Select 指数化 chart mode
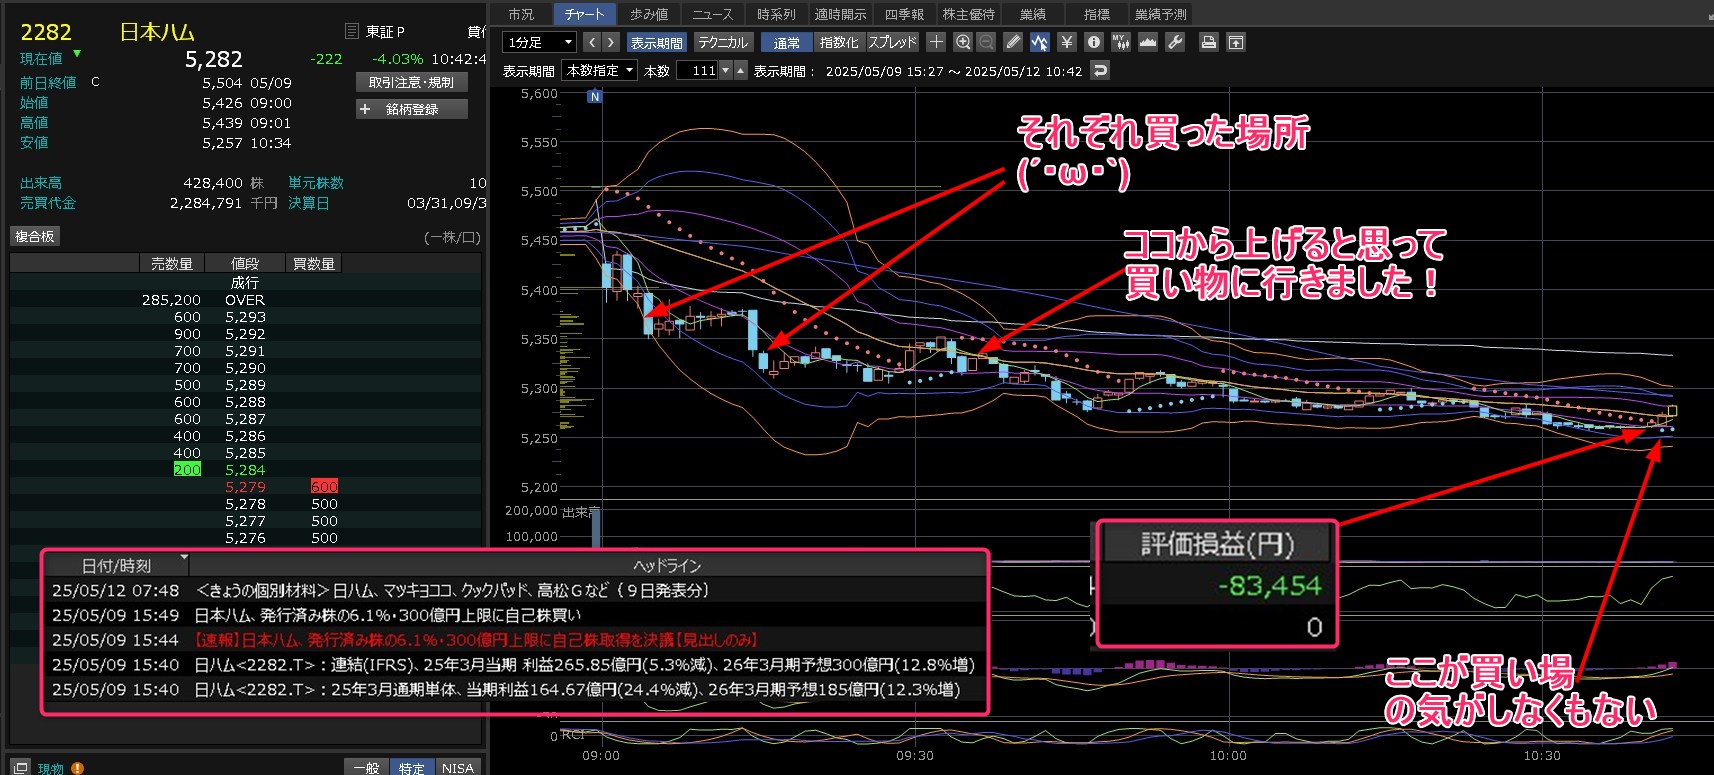Screen dimensions: 1714x775 pyautogui.click(x=839, y=42)
